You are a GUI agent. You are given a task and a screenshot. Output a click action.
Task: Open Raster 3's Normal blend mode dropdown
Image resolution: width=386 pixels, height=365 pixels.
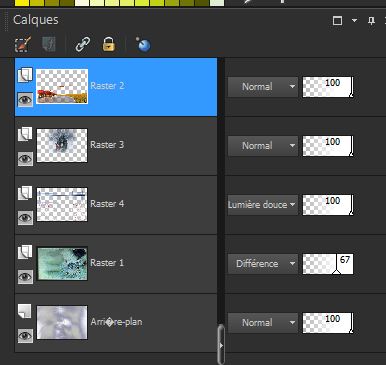(263, 146)
